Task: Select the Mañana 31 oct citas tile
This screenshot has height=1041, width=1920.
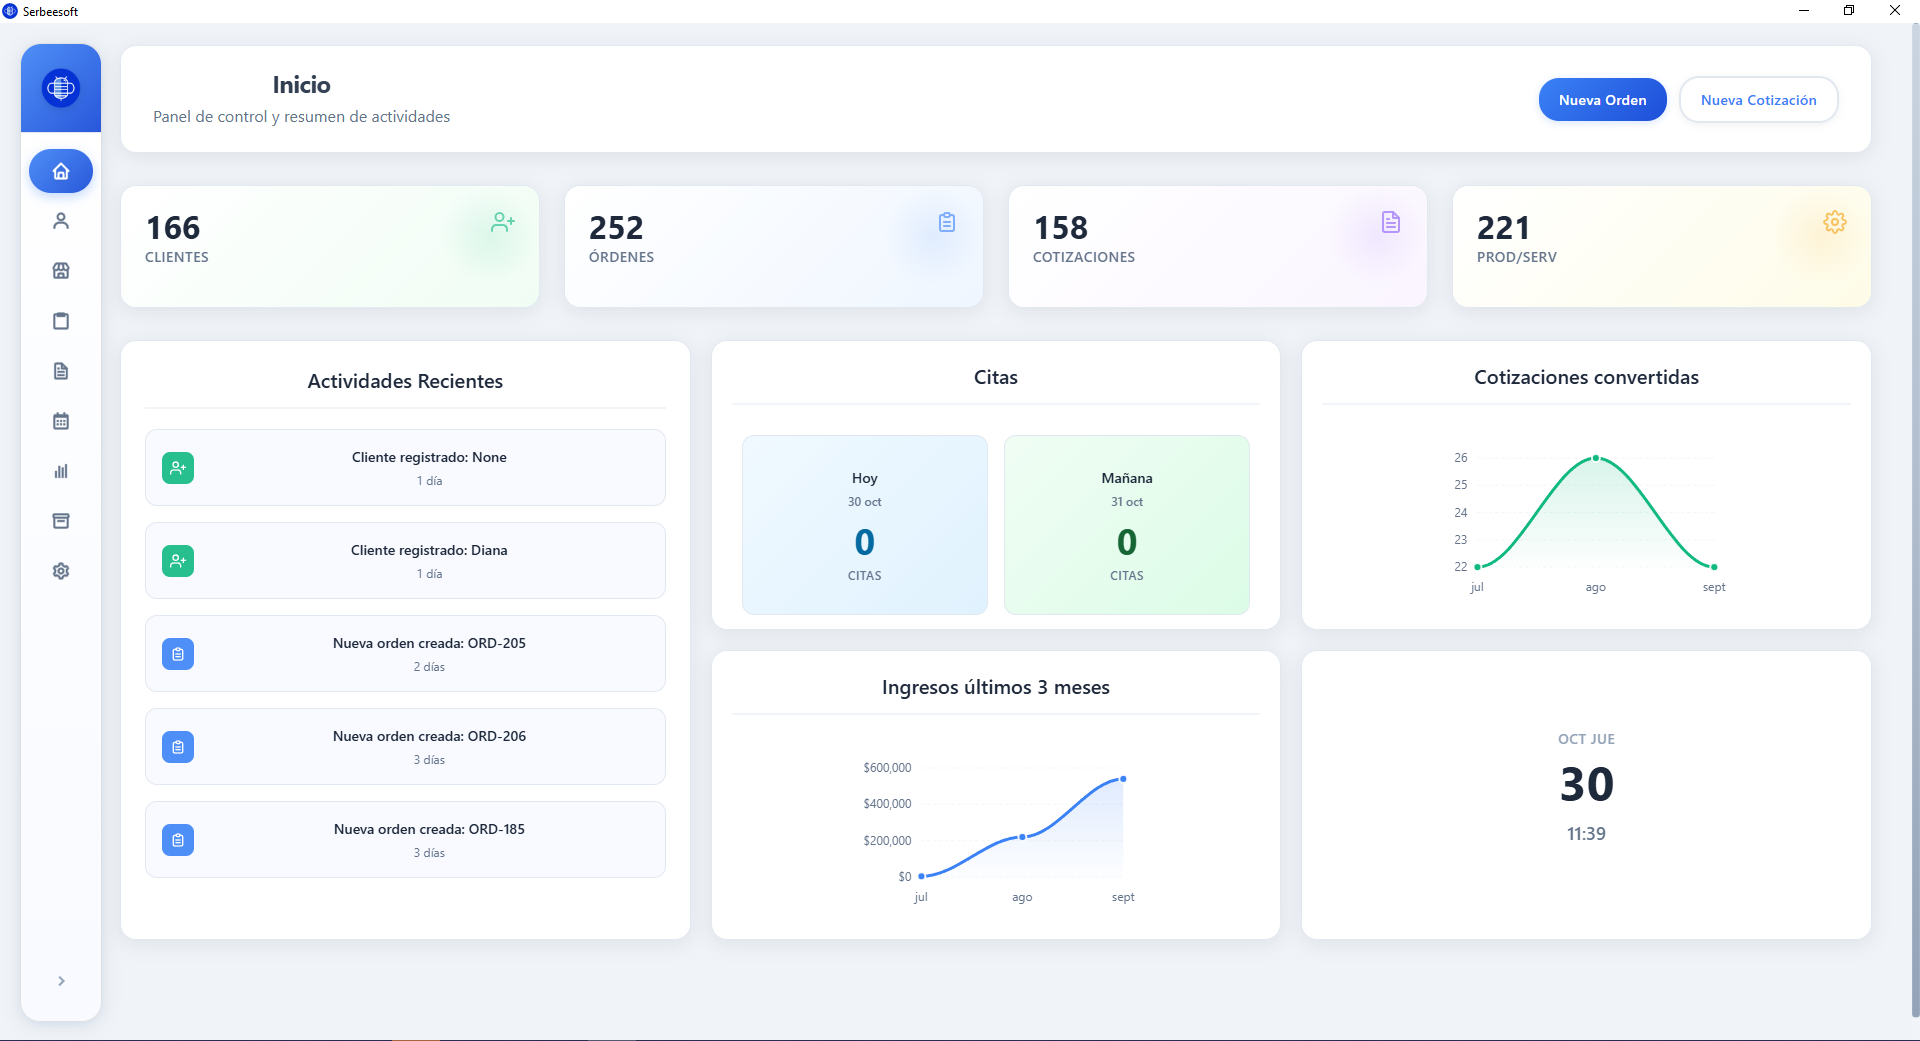Action: click(1127, 525)
